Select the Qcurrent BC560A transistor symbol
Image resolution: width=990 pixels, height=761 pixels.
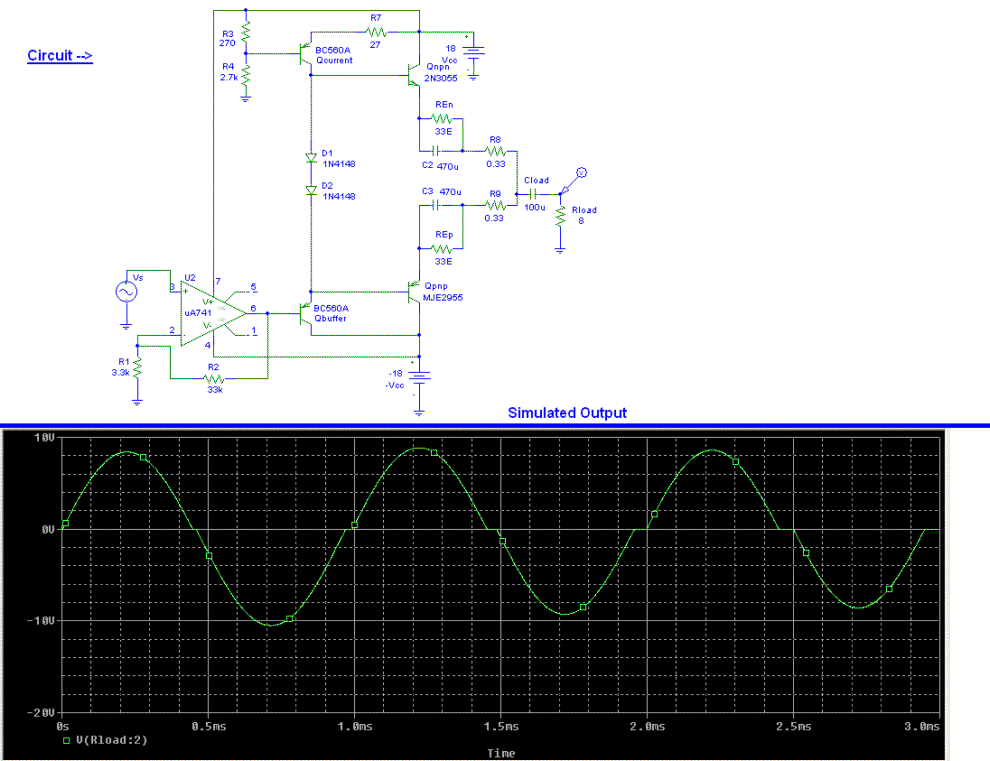305,54
